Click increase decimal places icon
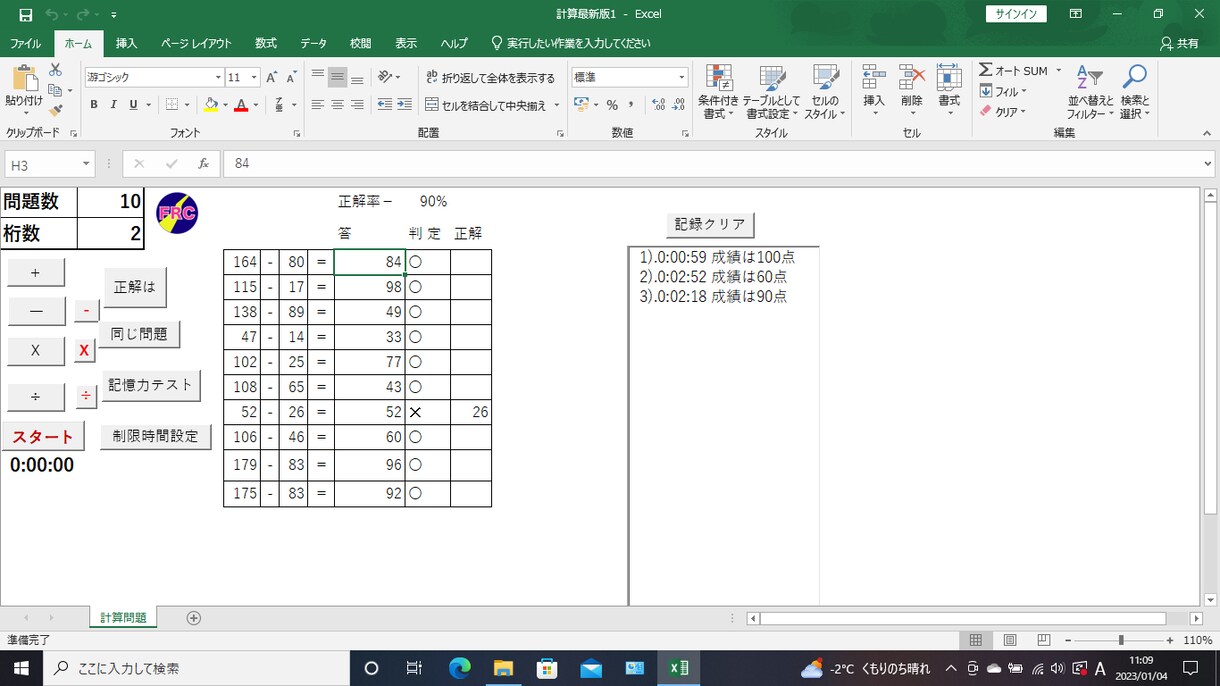 point(658,105)
